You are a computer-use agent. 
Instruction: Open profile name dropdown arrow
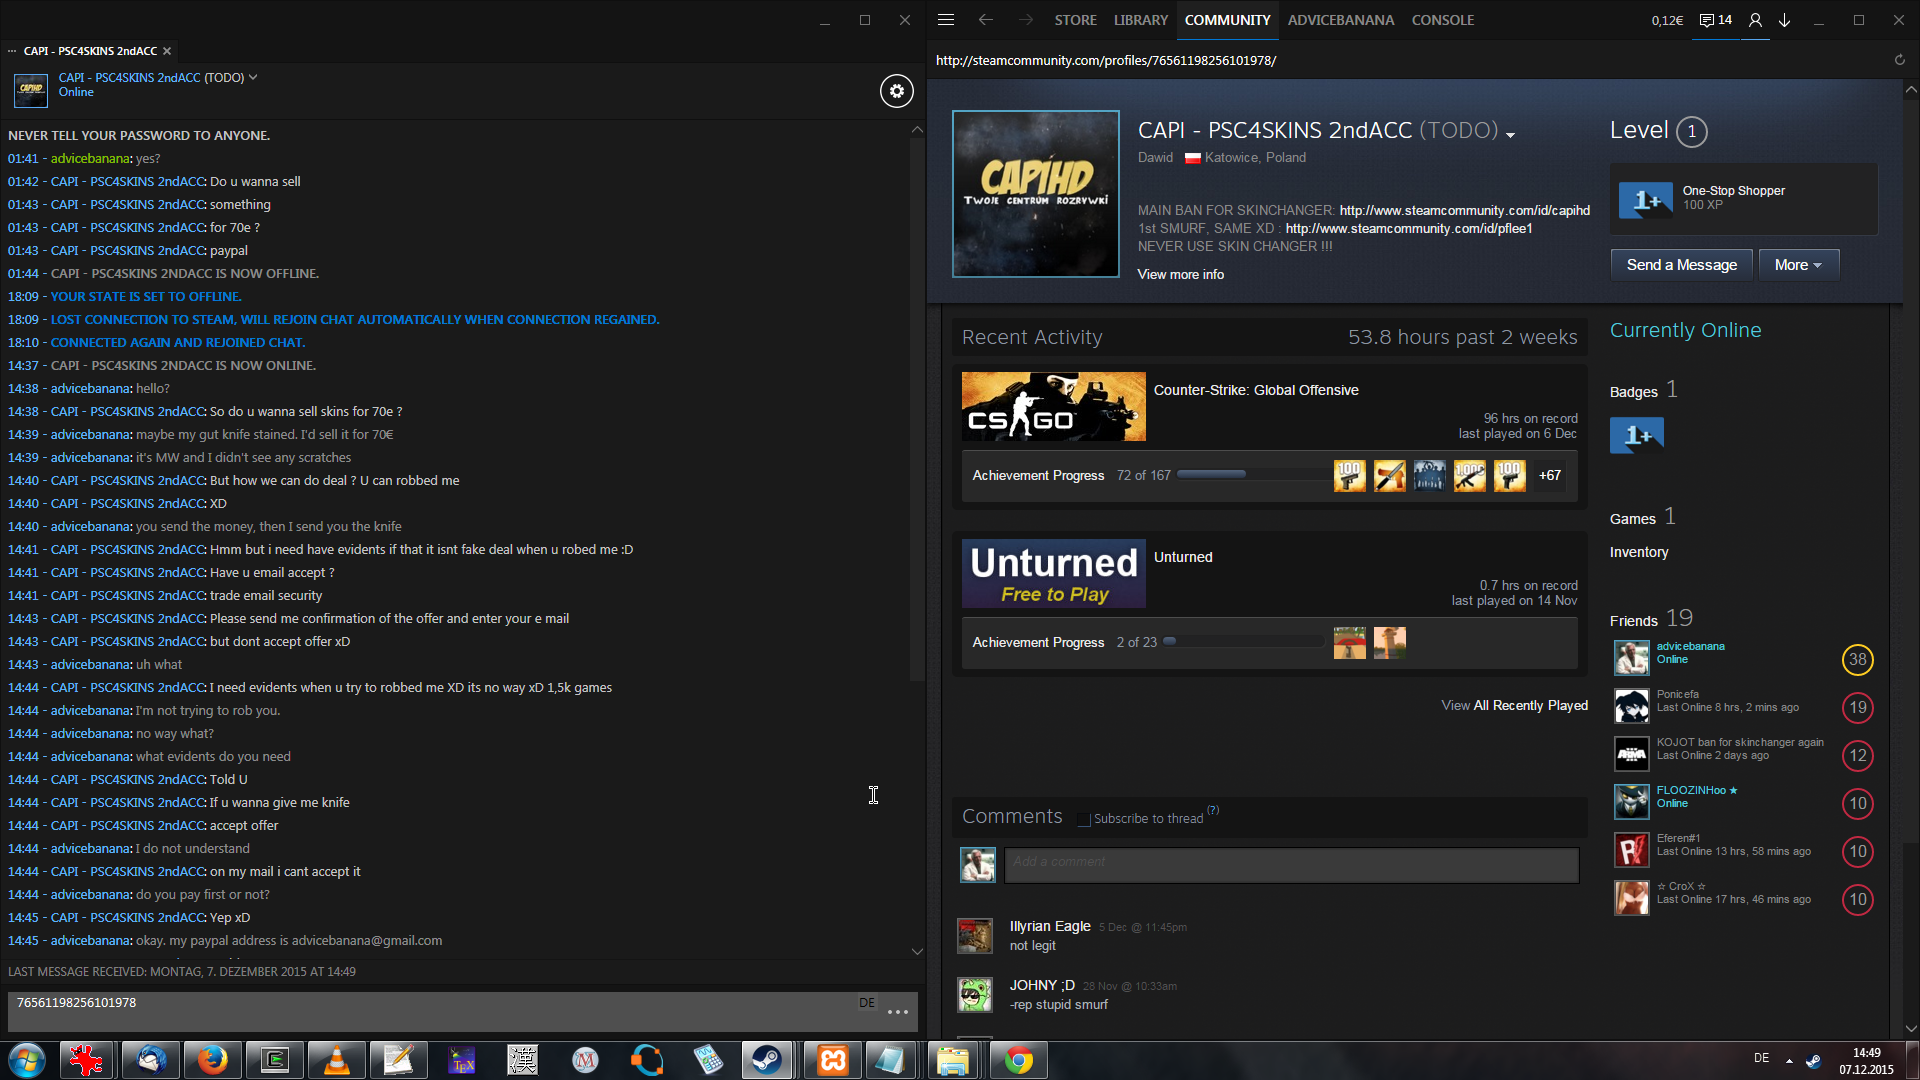pyautogui.click(x=1511, y=134)
